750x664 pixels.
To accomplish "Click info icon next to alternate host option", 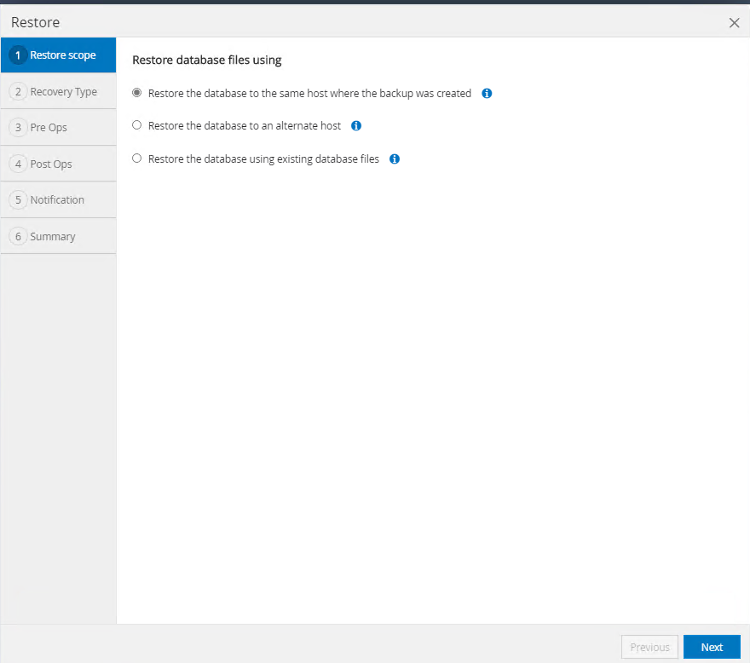I will 356,126.
